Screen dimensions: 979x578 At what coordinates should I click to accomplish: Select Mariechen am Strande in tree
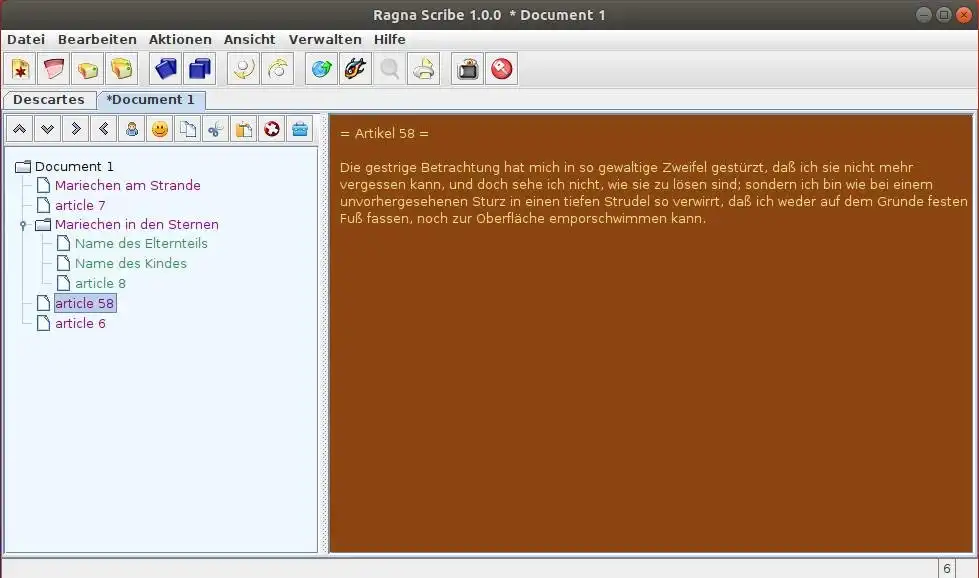127,185
